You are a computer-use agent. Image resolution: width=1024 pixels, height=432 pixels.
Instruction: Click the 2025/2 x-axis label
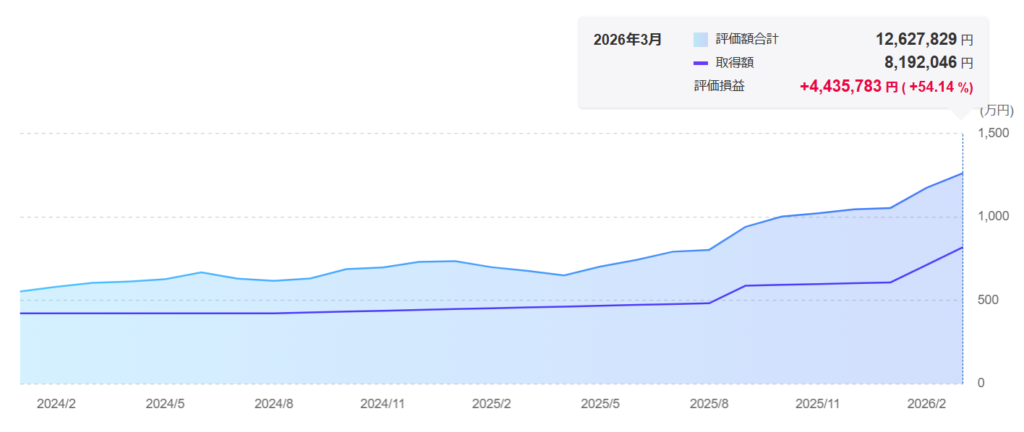point(492,405)
